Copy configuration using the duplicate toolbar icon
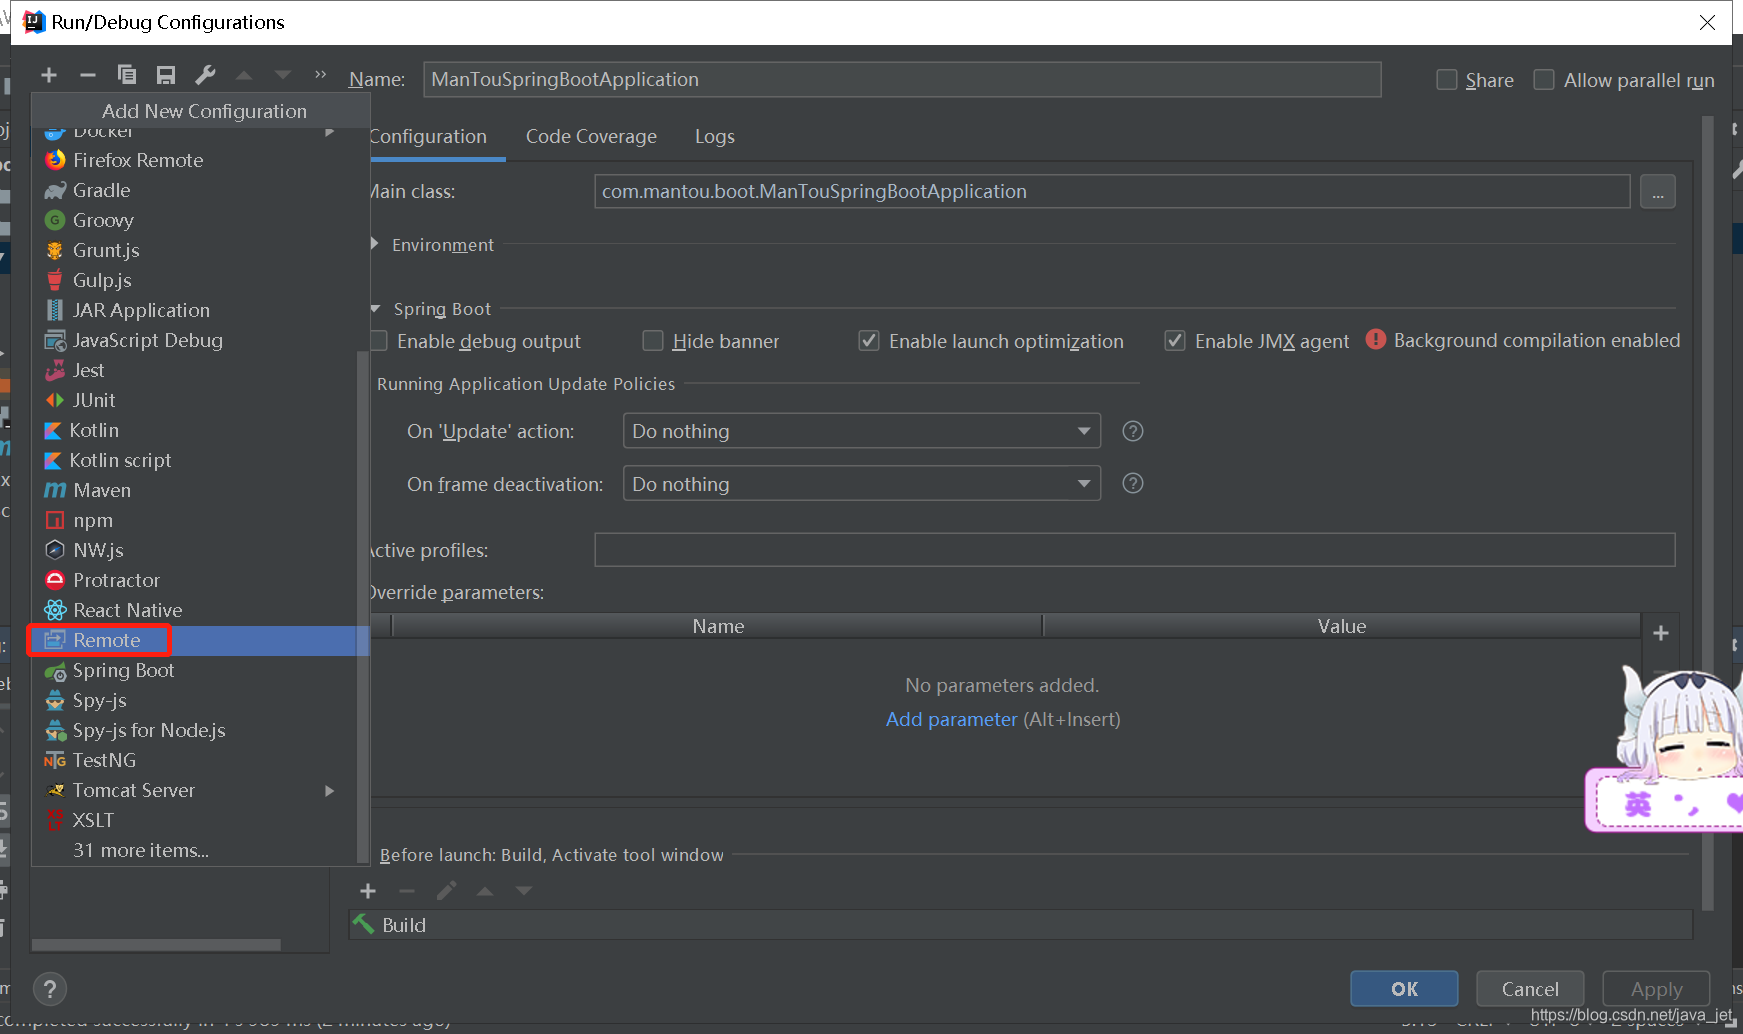1743x1034 pixels. (x=127, y=75)
